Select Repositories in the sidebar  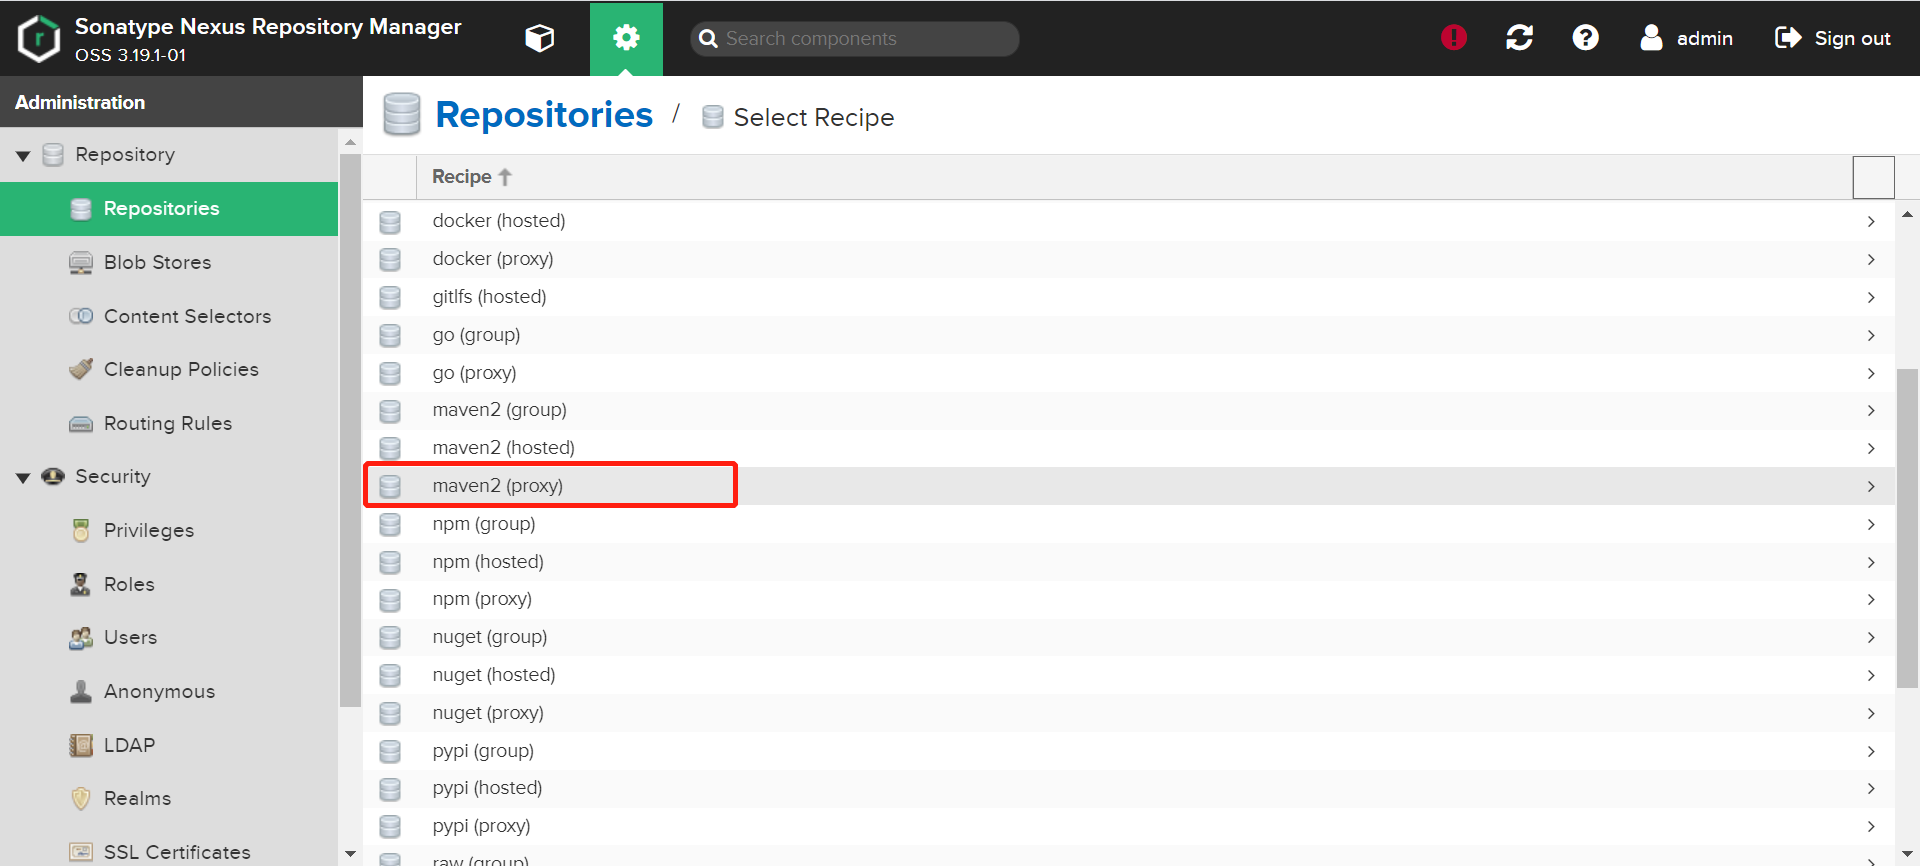pyautogui.click(x=169, y=208)
